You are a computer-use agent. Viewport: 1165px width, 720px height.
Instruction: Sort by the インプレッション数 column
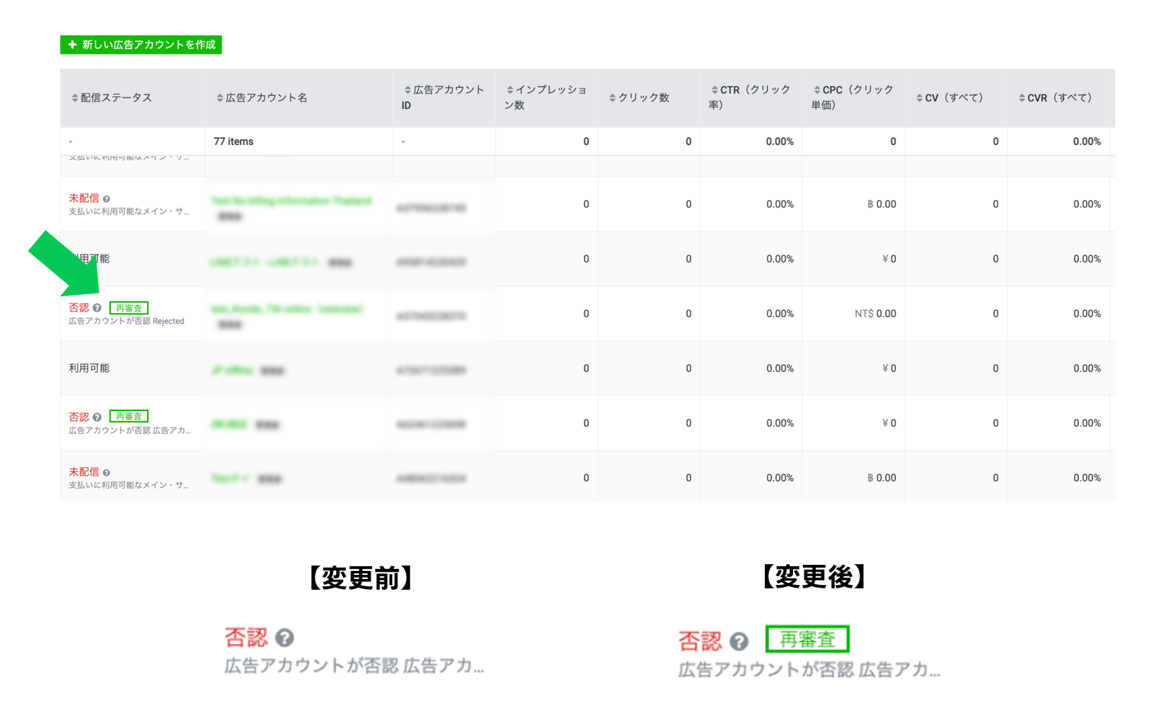click(545, 97)
